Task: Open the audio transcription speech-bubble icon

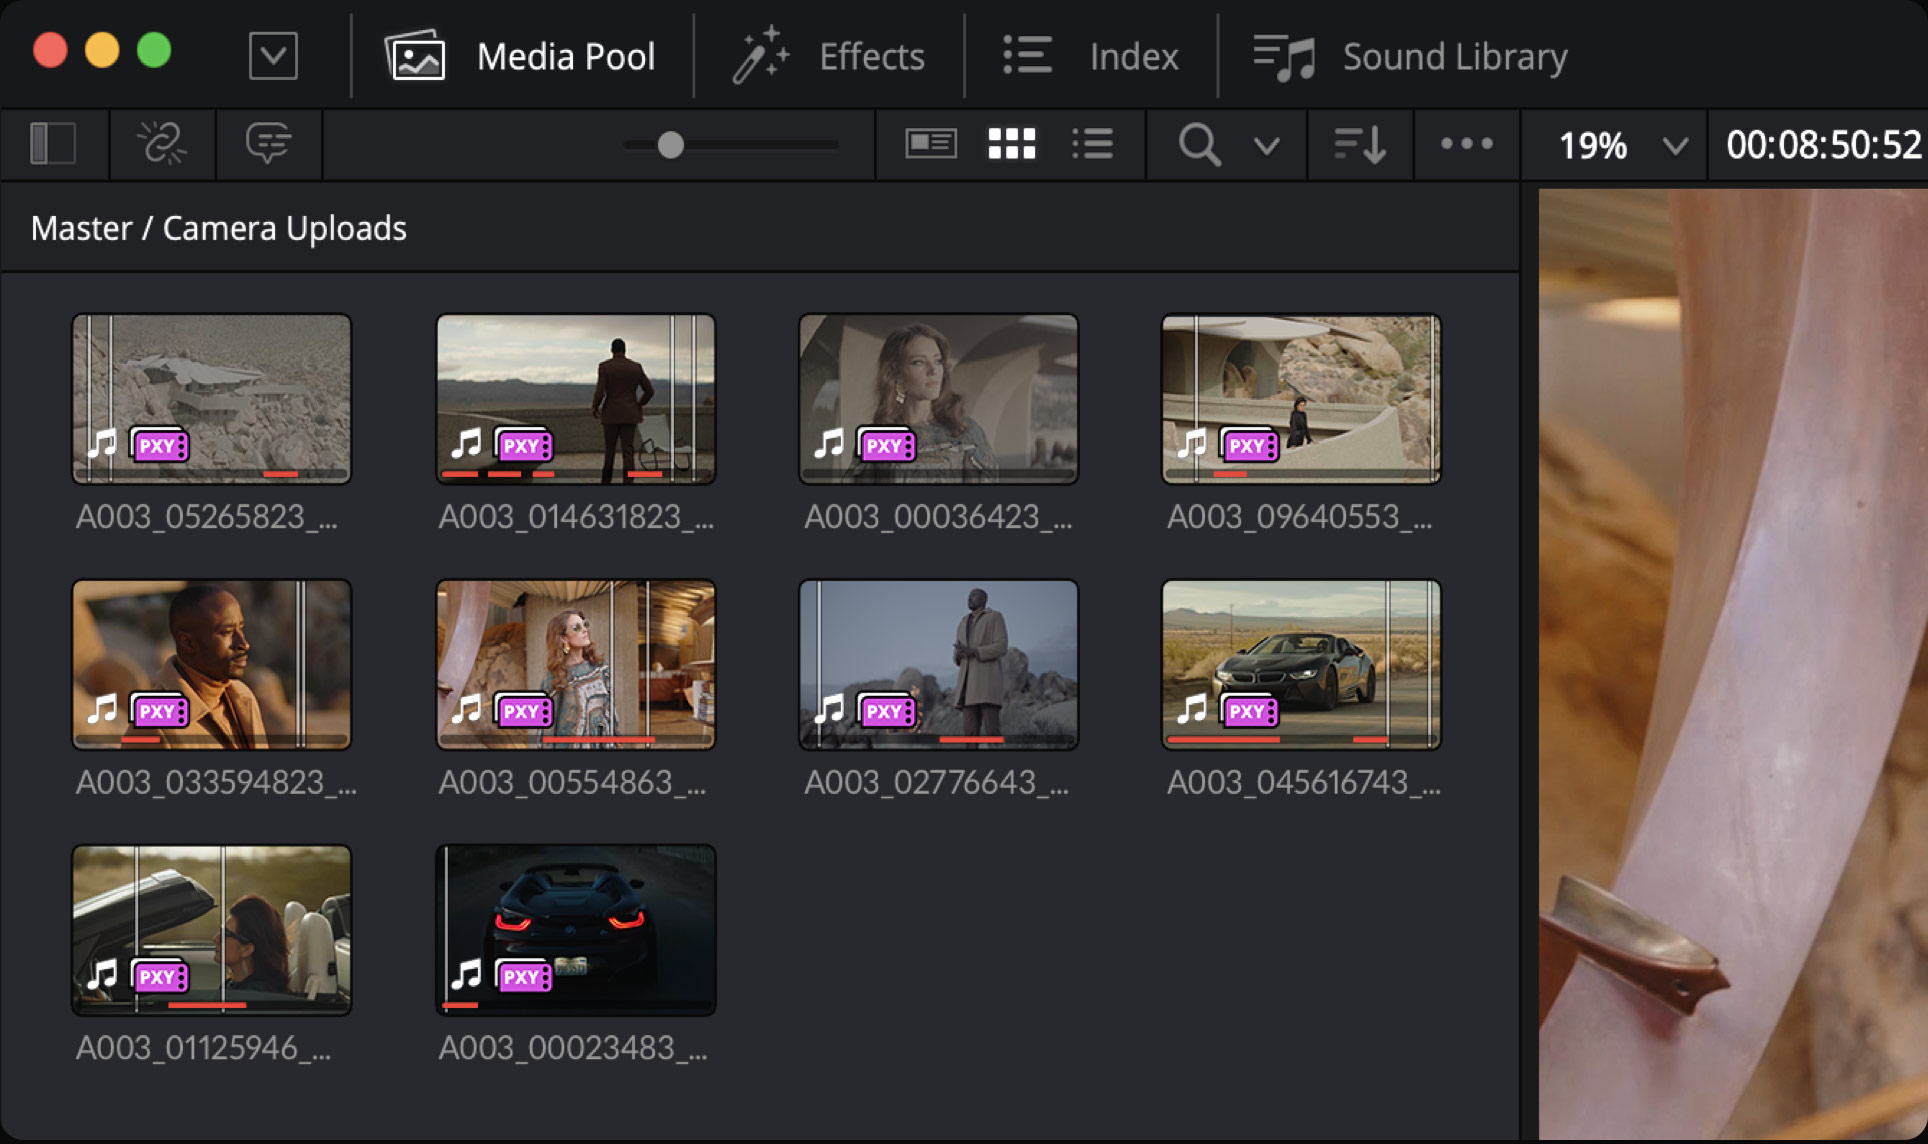Action: pyautogui.click(x=268, y=145)
